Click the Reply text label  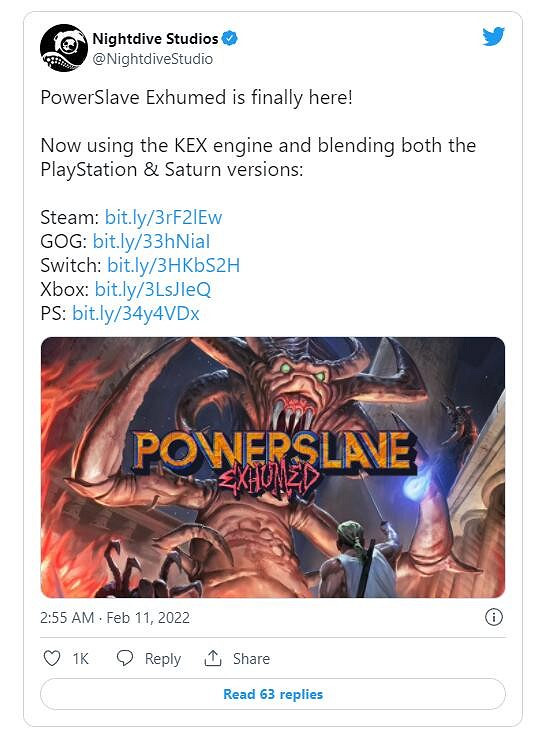pyautogui.click(x=162, y=659)
